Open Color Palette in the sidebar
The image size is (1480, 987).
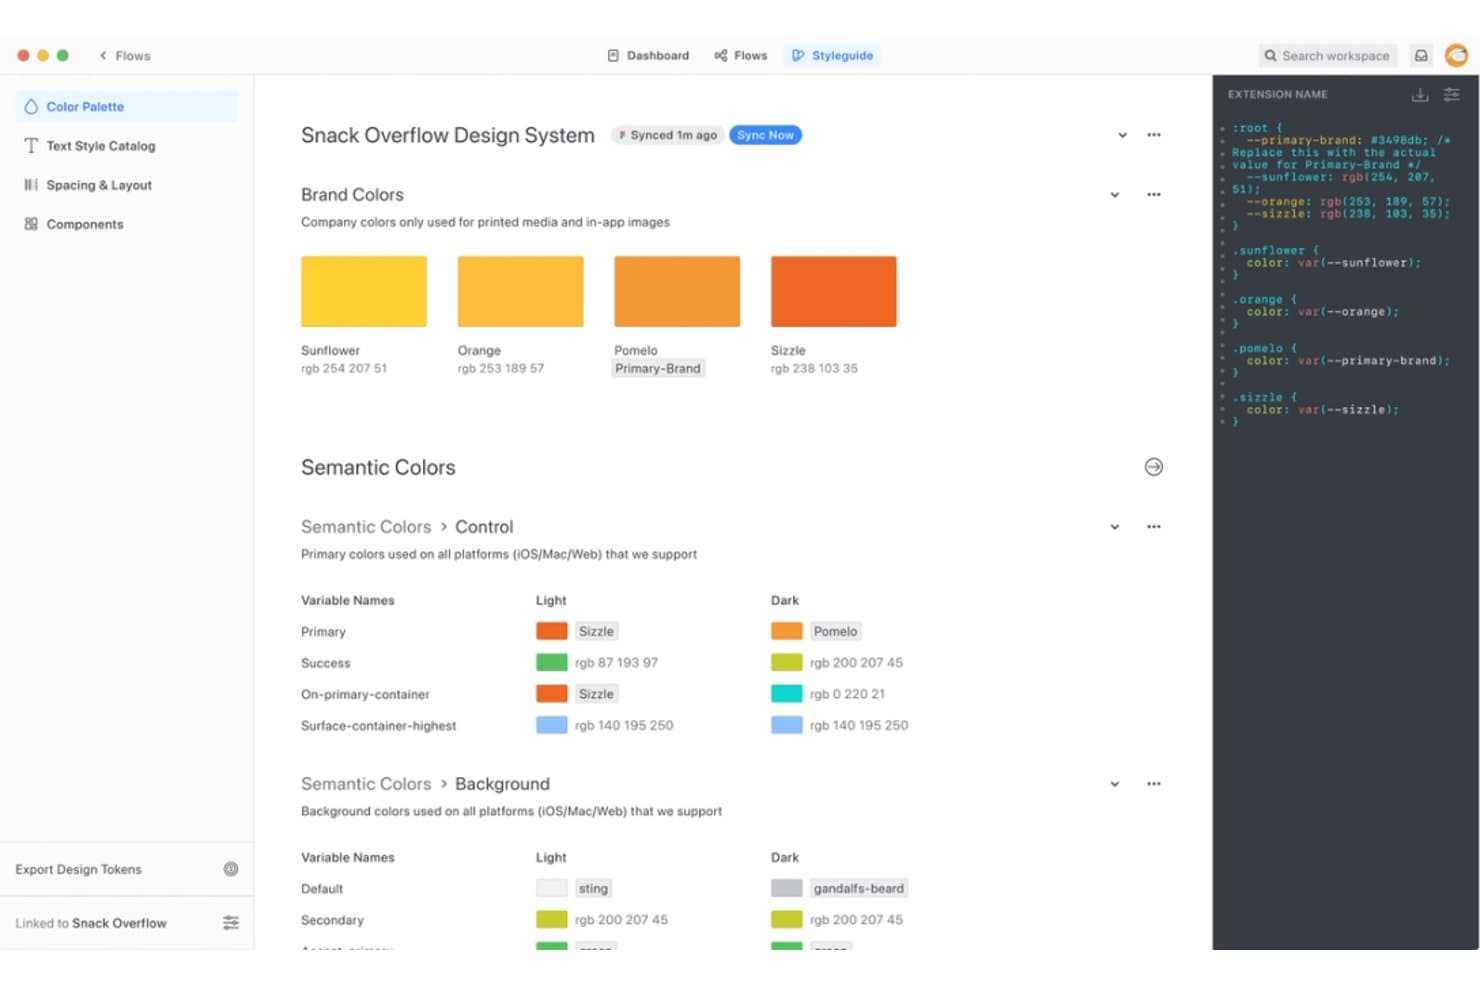coord(127,107)
